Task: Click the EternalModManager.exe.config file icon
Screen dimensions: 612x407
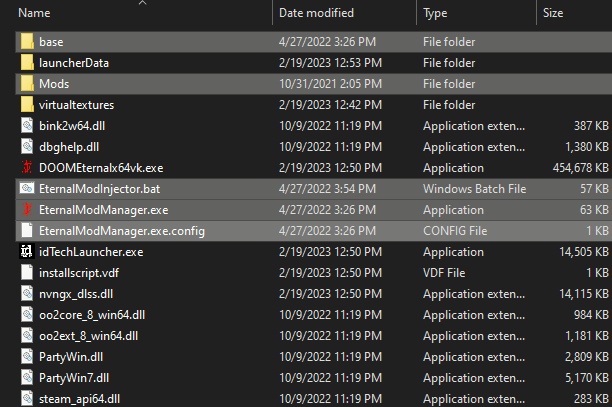Action: (27, 230)
